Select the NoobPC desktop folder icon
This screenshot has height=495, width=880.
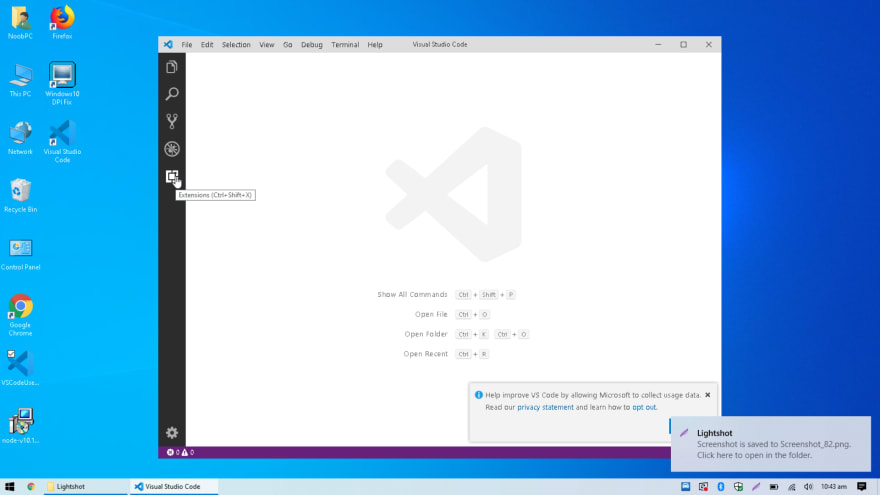[x=20, y=23]
